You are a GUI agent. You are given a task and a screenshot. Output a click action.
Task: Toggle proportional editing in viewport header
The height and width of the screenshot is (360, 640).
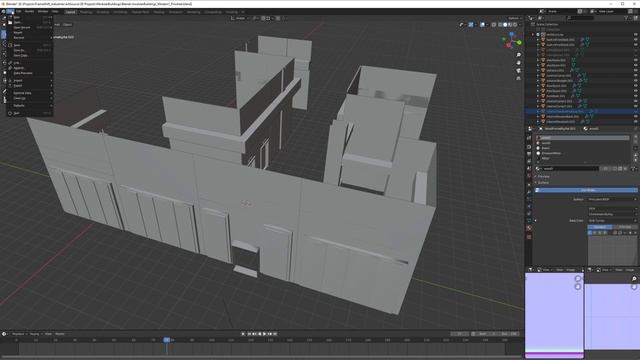point(278,18)
